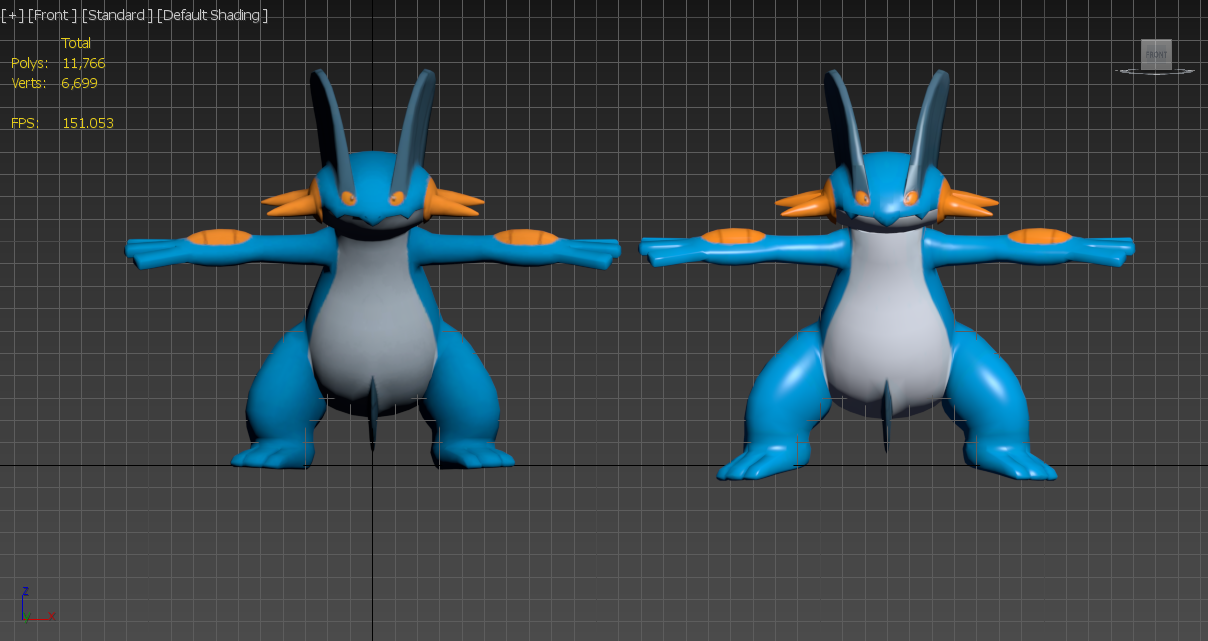The height and width of the screenshot is (641, 1208).
Task: Click the FRONT face of the ViewCube
Action: point(1156,54)
